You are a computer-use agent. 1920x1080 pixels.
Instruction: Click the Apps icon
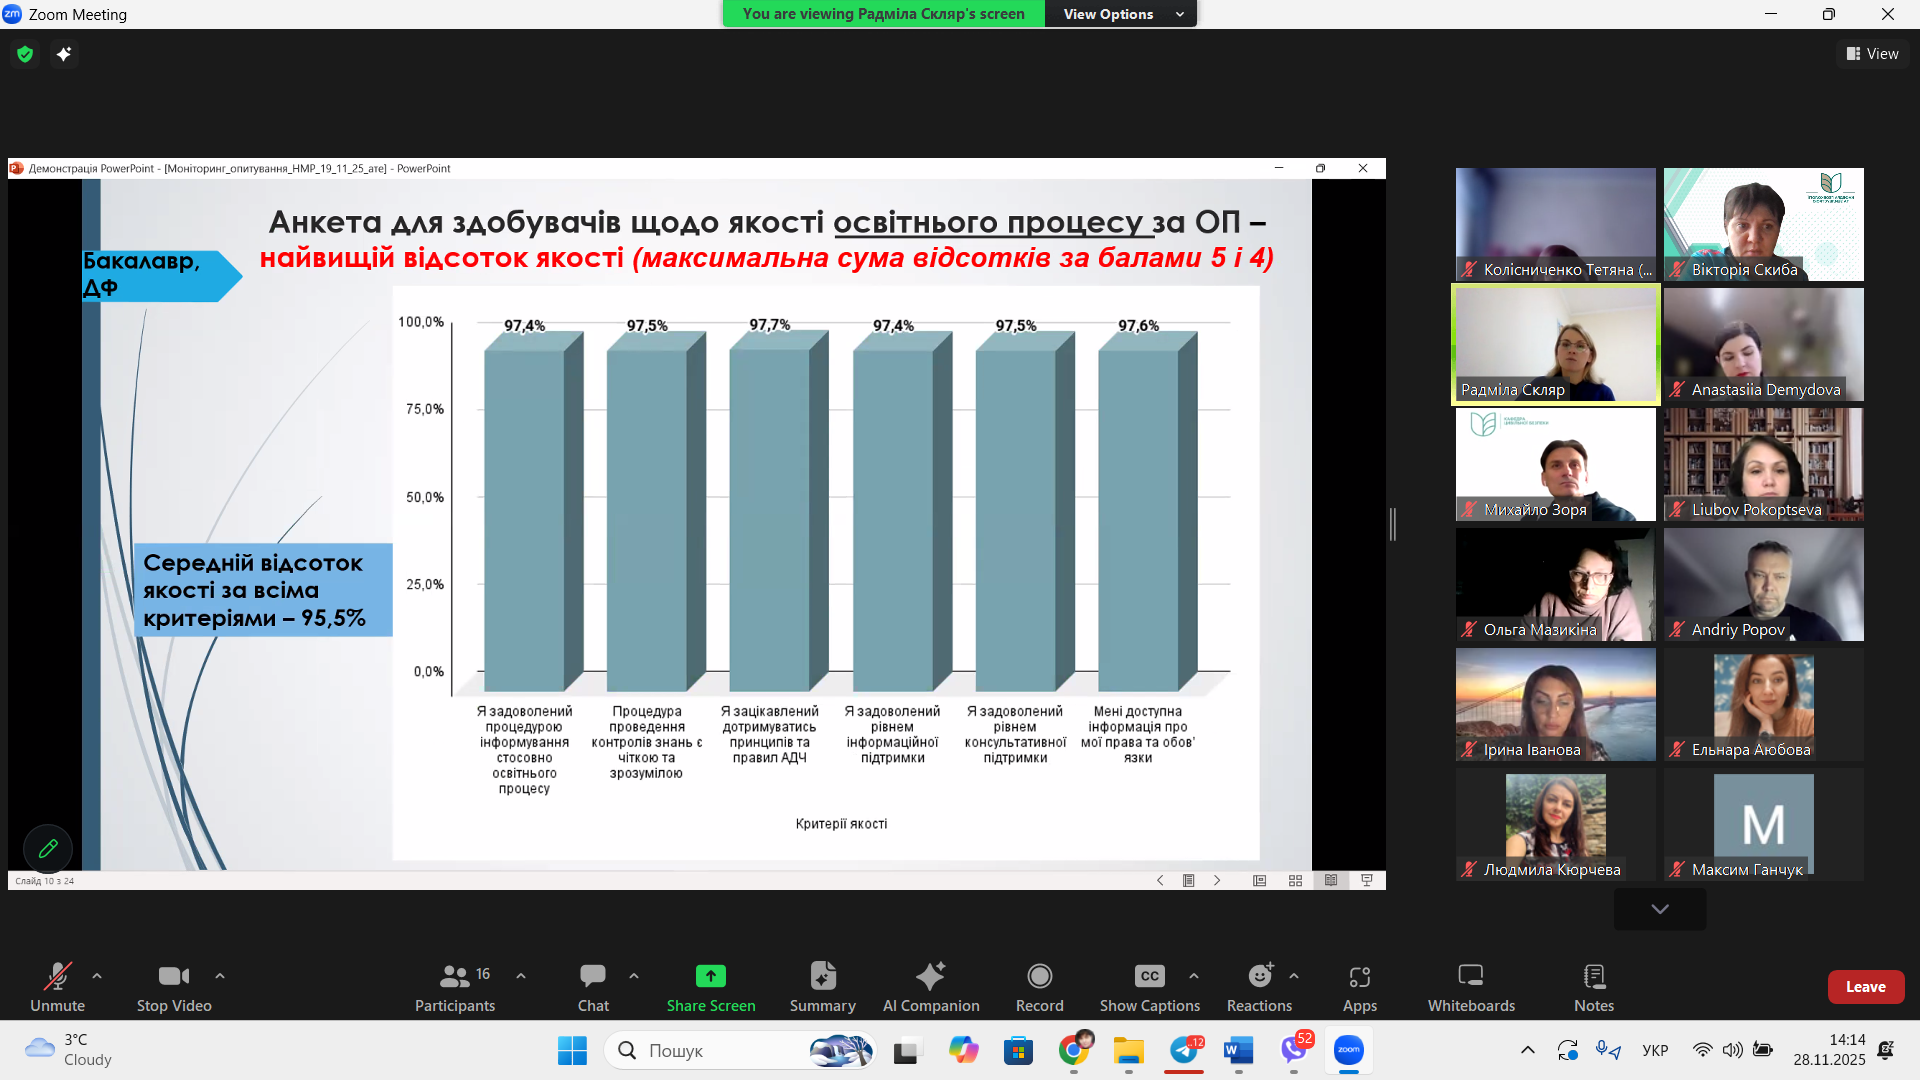pyautogui.click(x=1359, y=976)
